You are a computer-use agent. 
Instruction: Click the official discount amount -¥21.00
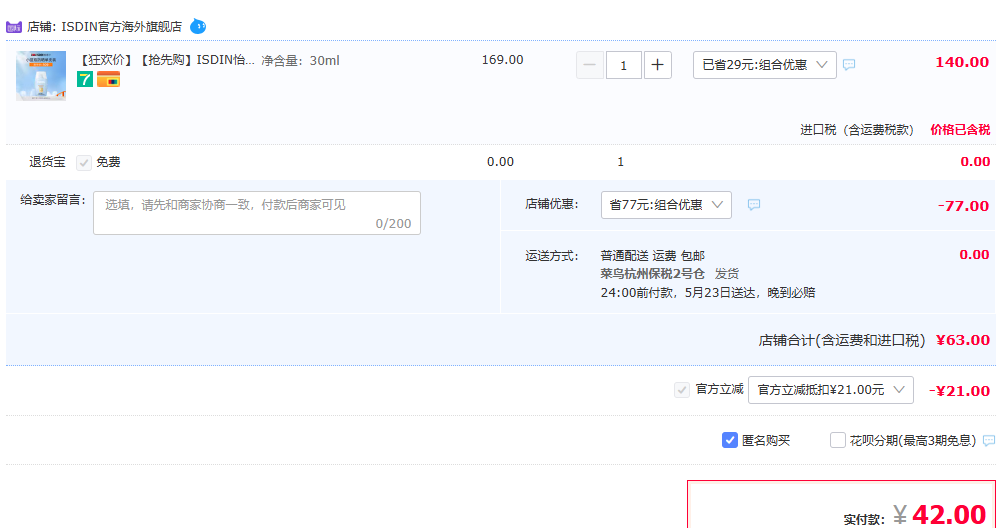pos(959,391)
